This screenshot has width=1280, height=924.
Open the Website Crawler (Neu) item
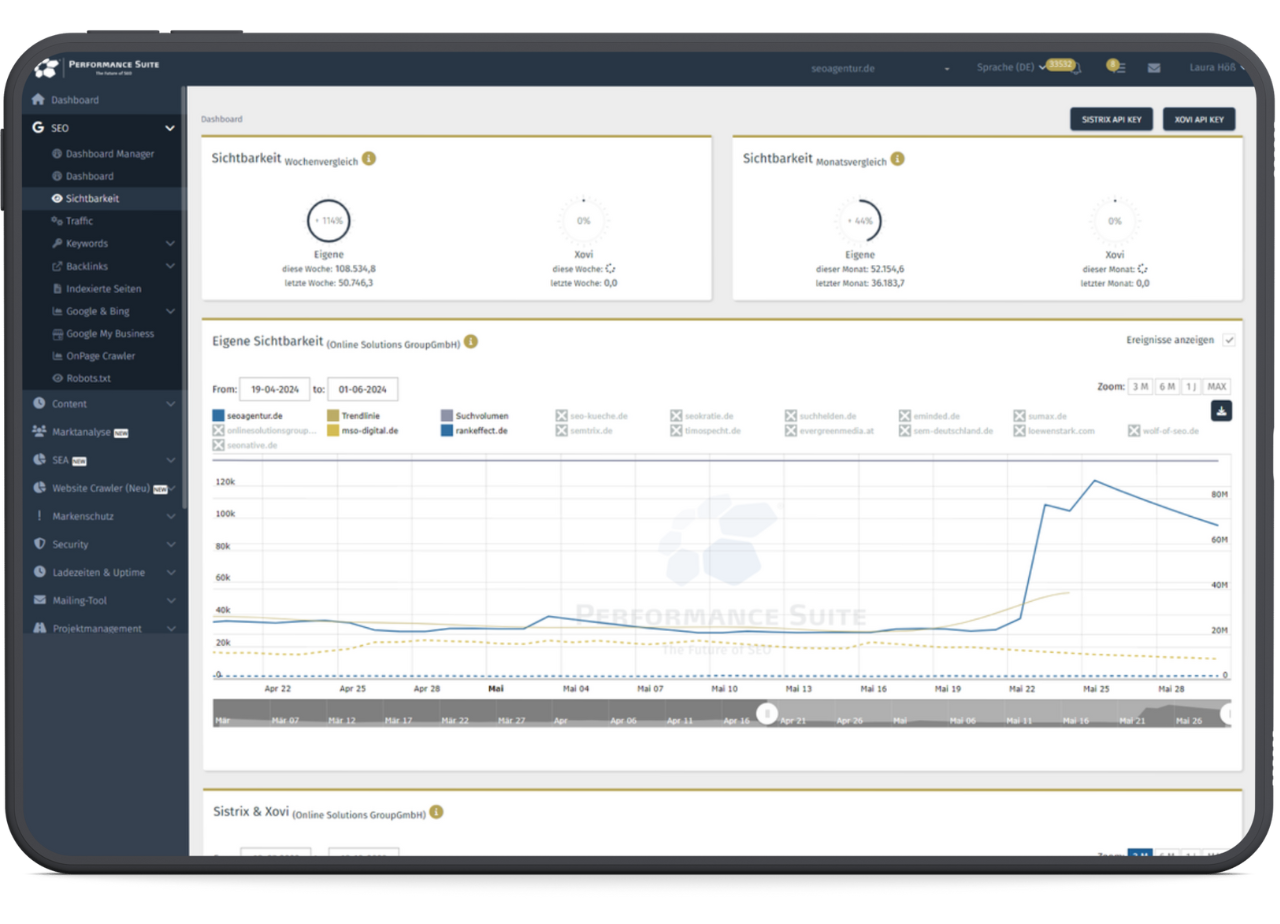click(x=103, y=488)
